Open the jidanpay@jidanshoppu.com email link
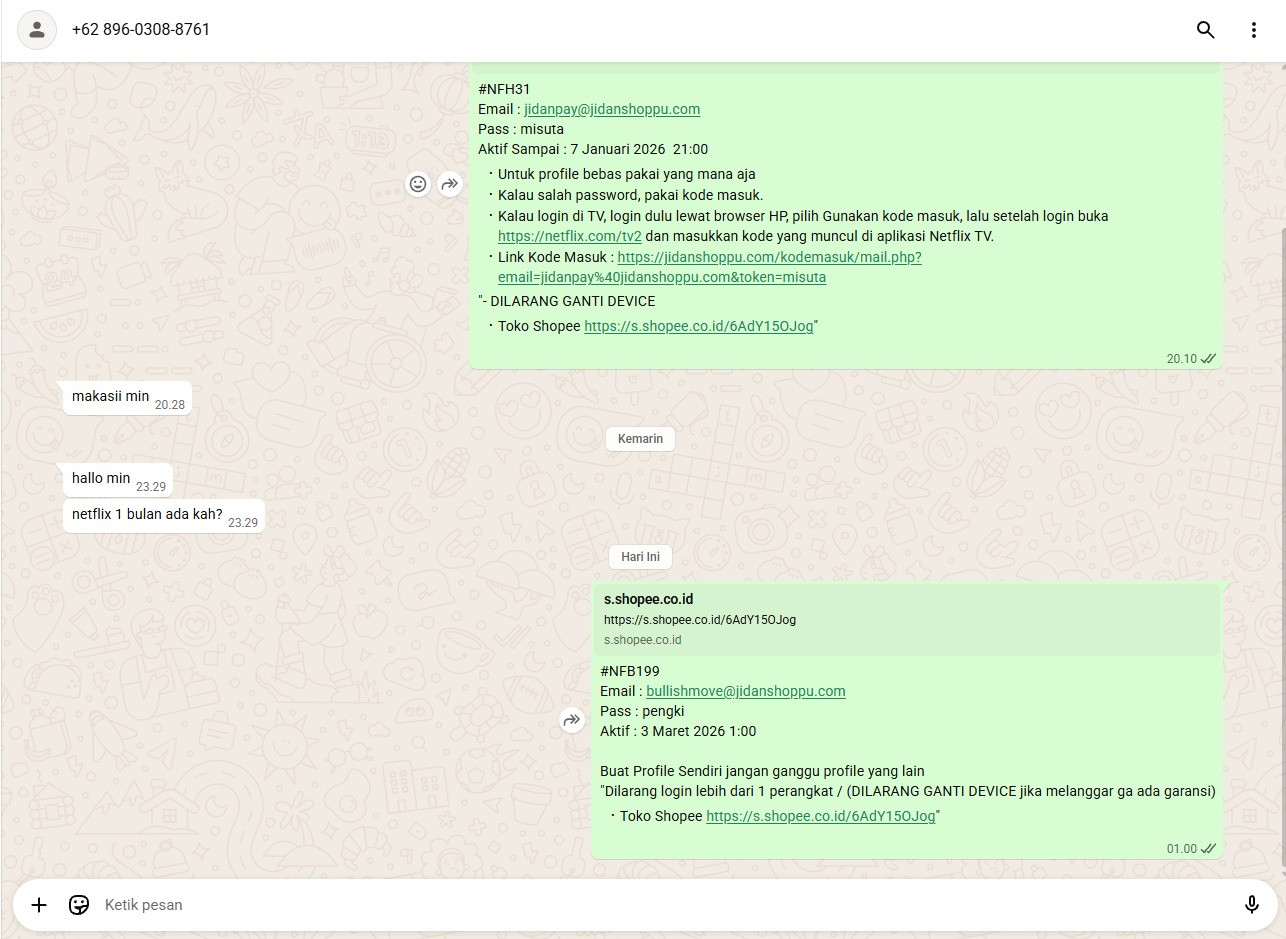Image resolution: width=1286 pixels, height=939 pixels. pos(612,109)
